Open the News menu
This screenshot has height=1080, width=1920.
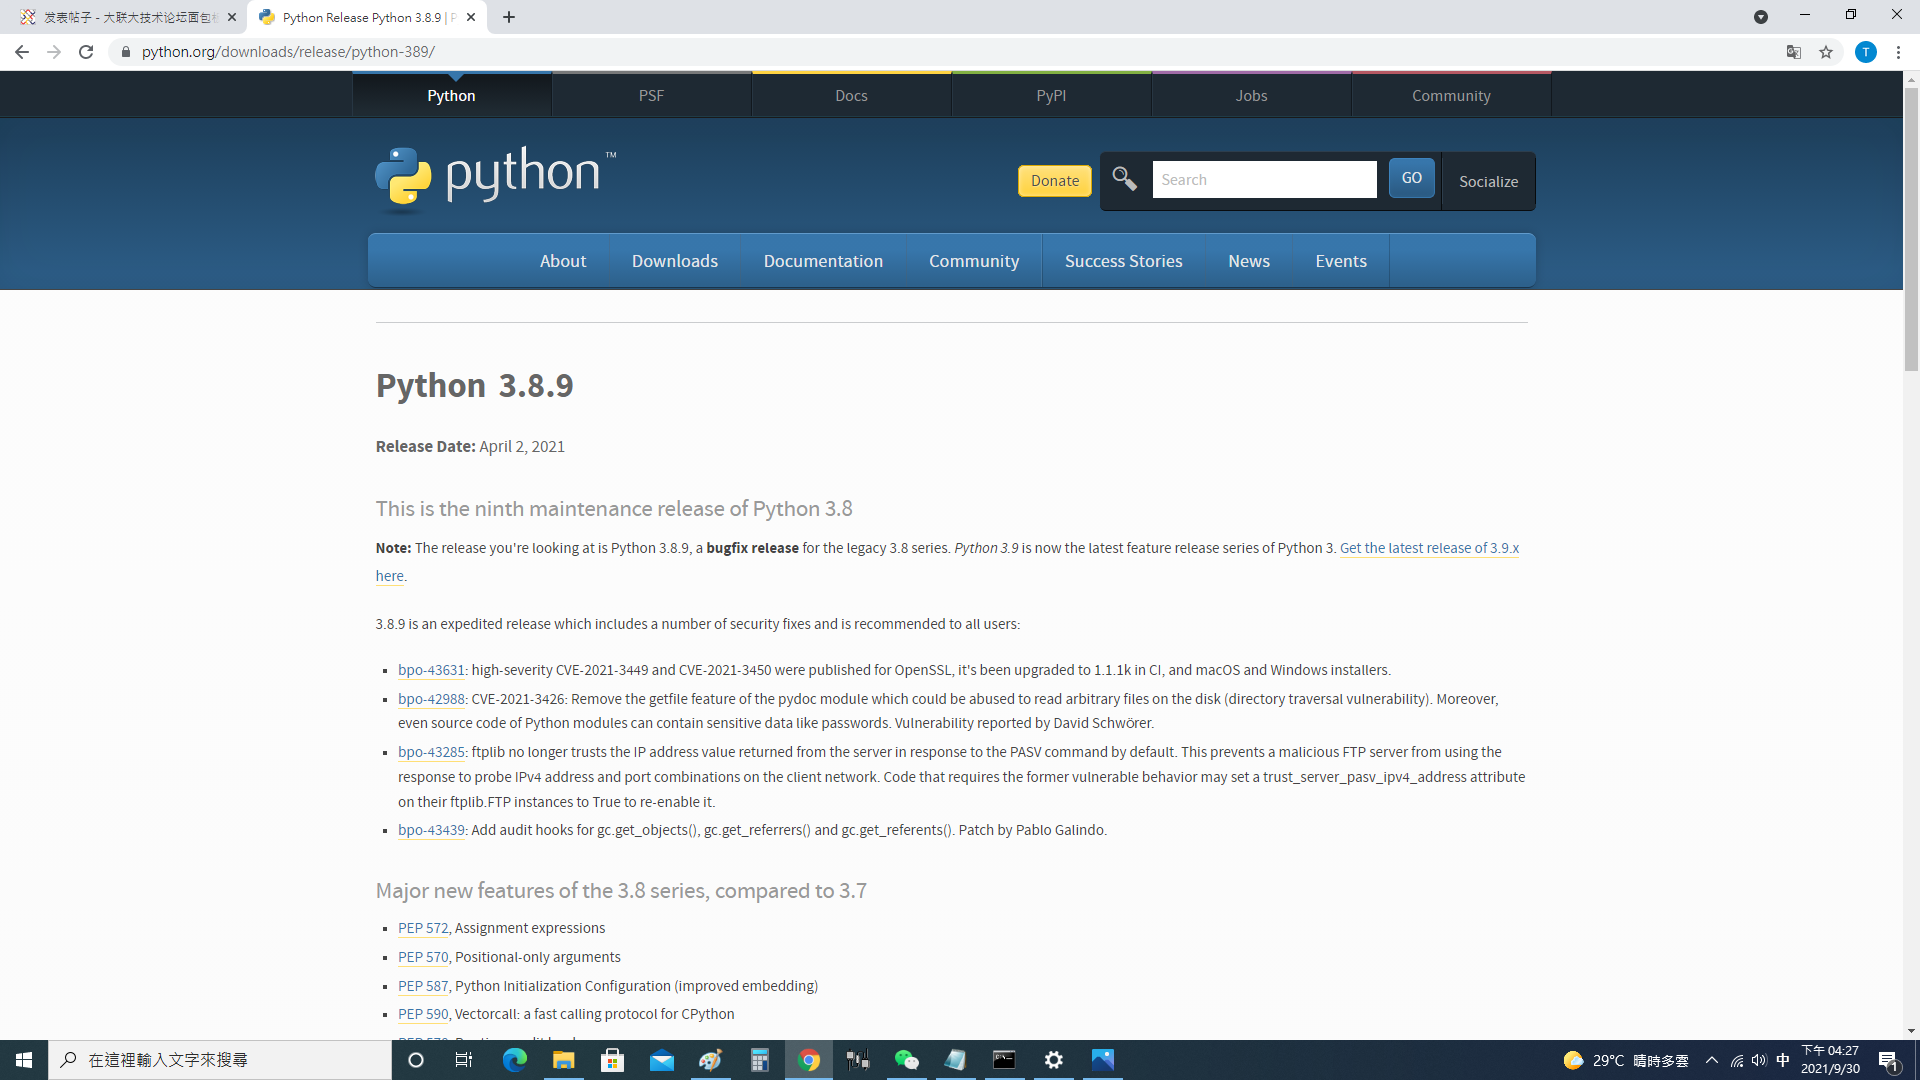point(1249,261)
